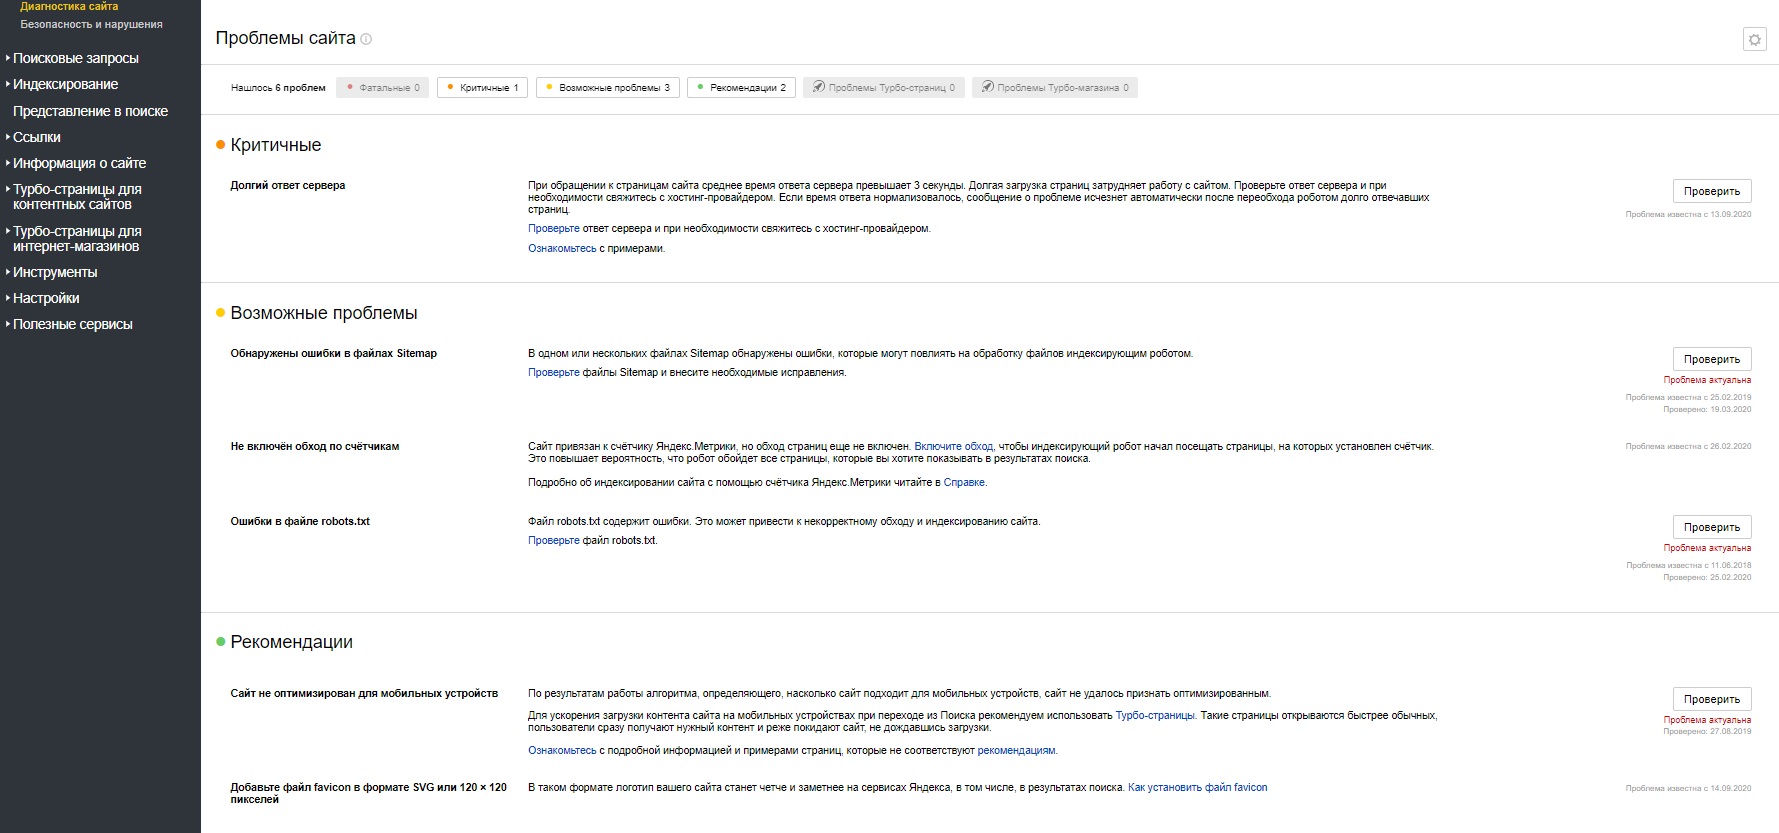Expand Турбо-страницы для интернет-магазинов

pos(77,239)
